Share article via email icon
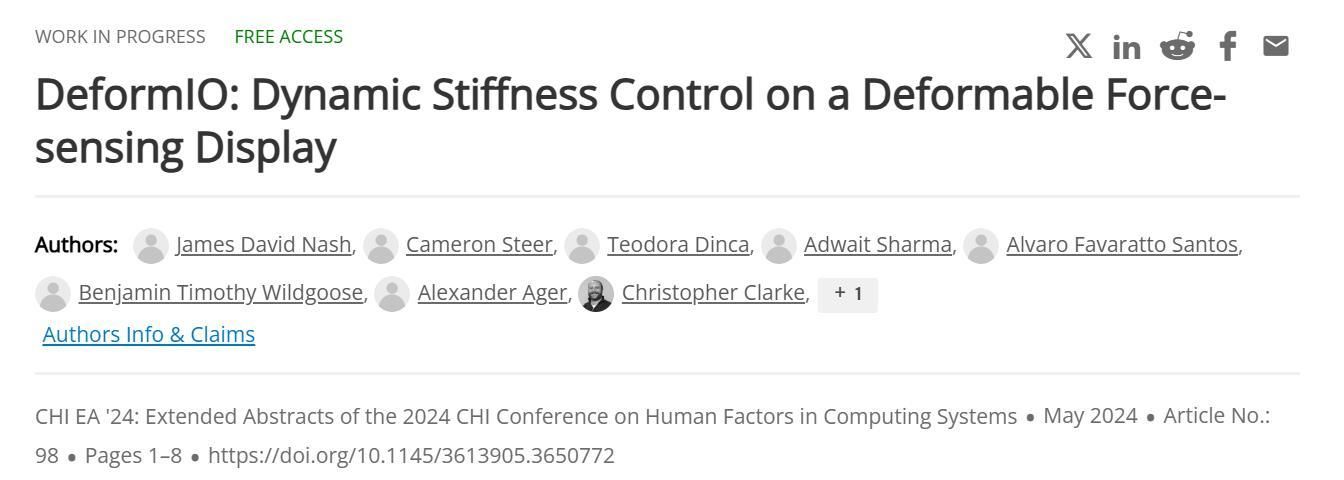 tap(1276, 46)
